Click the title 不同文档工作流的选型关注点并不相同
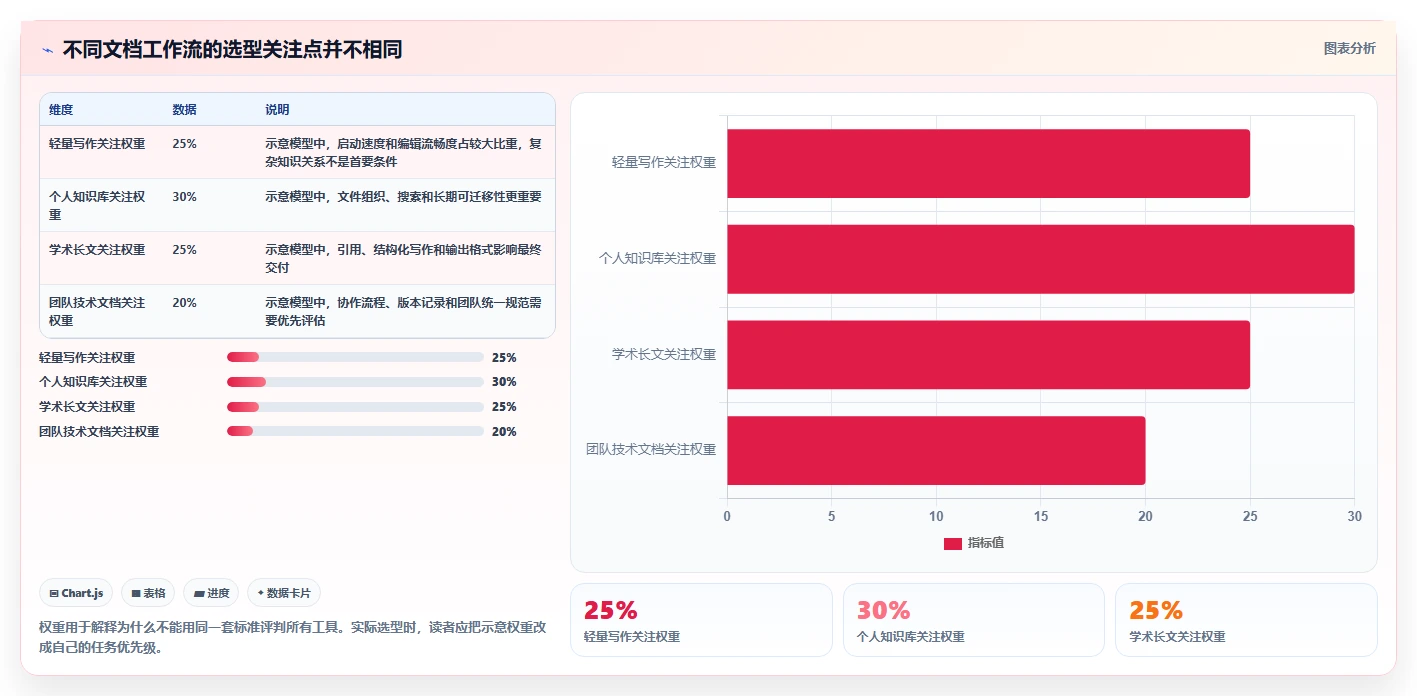This screenshot has width=1417, height=696. 232,50
